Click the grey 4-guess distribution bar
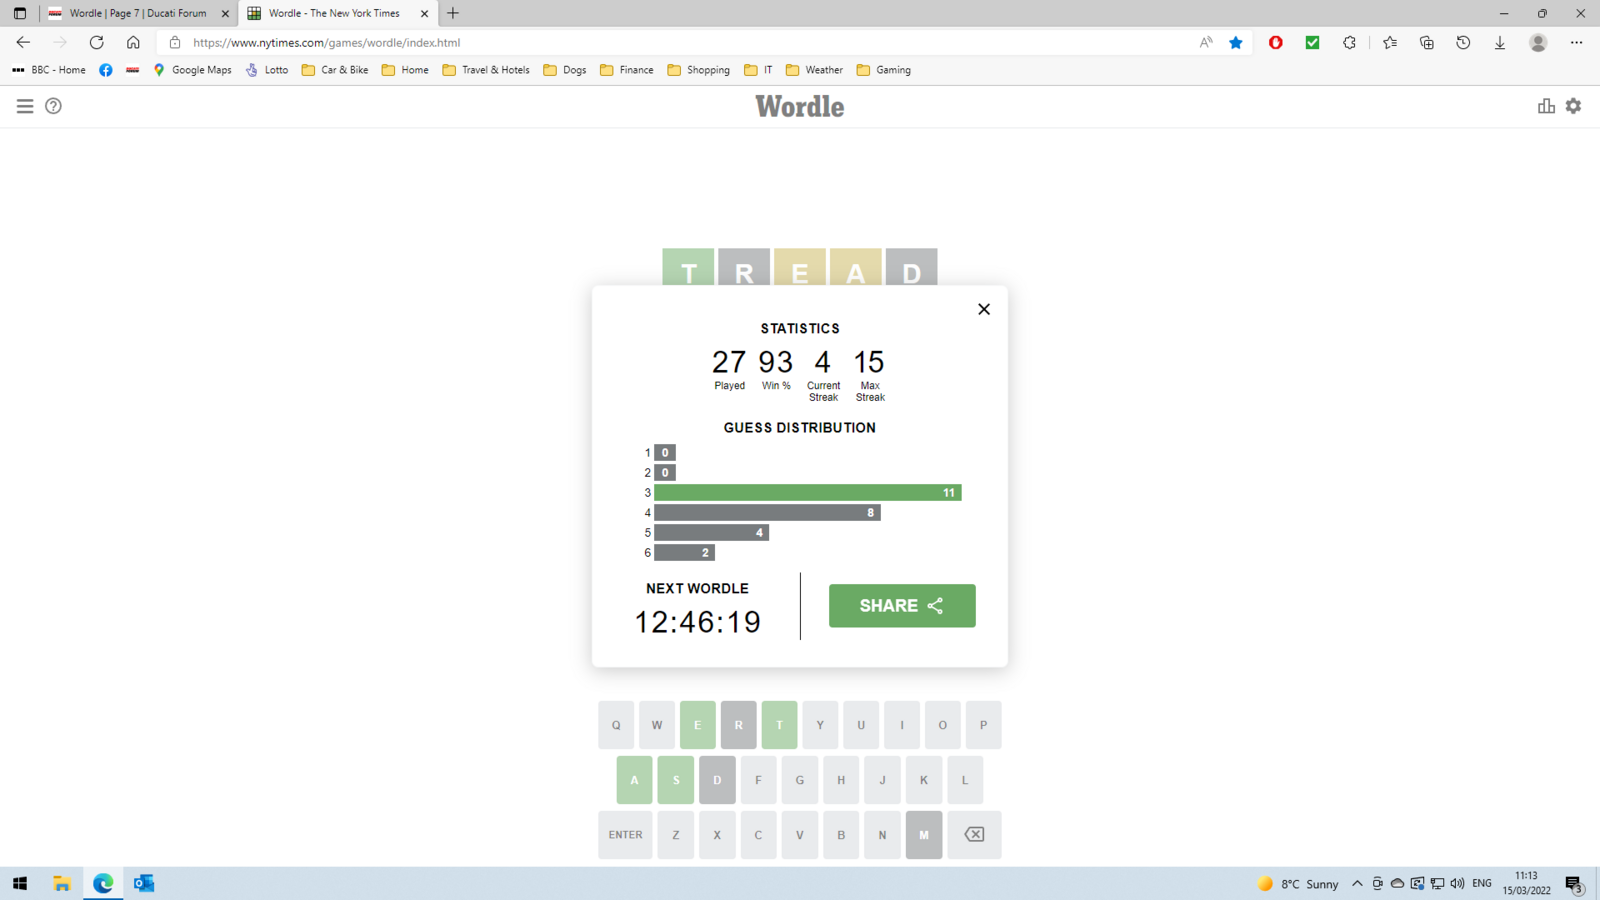 pyautogui.click(x=767, y=513)
